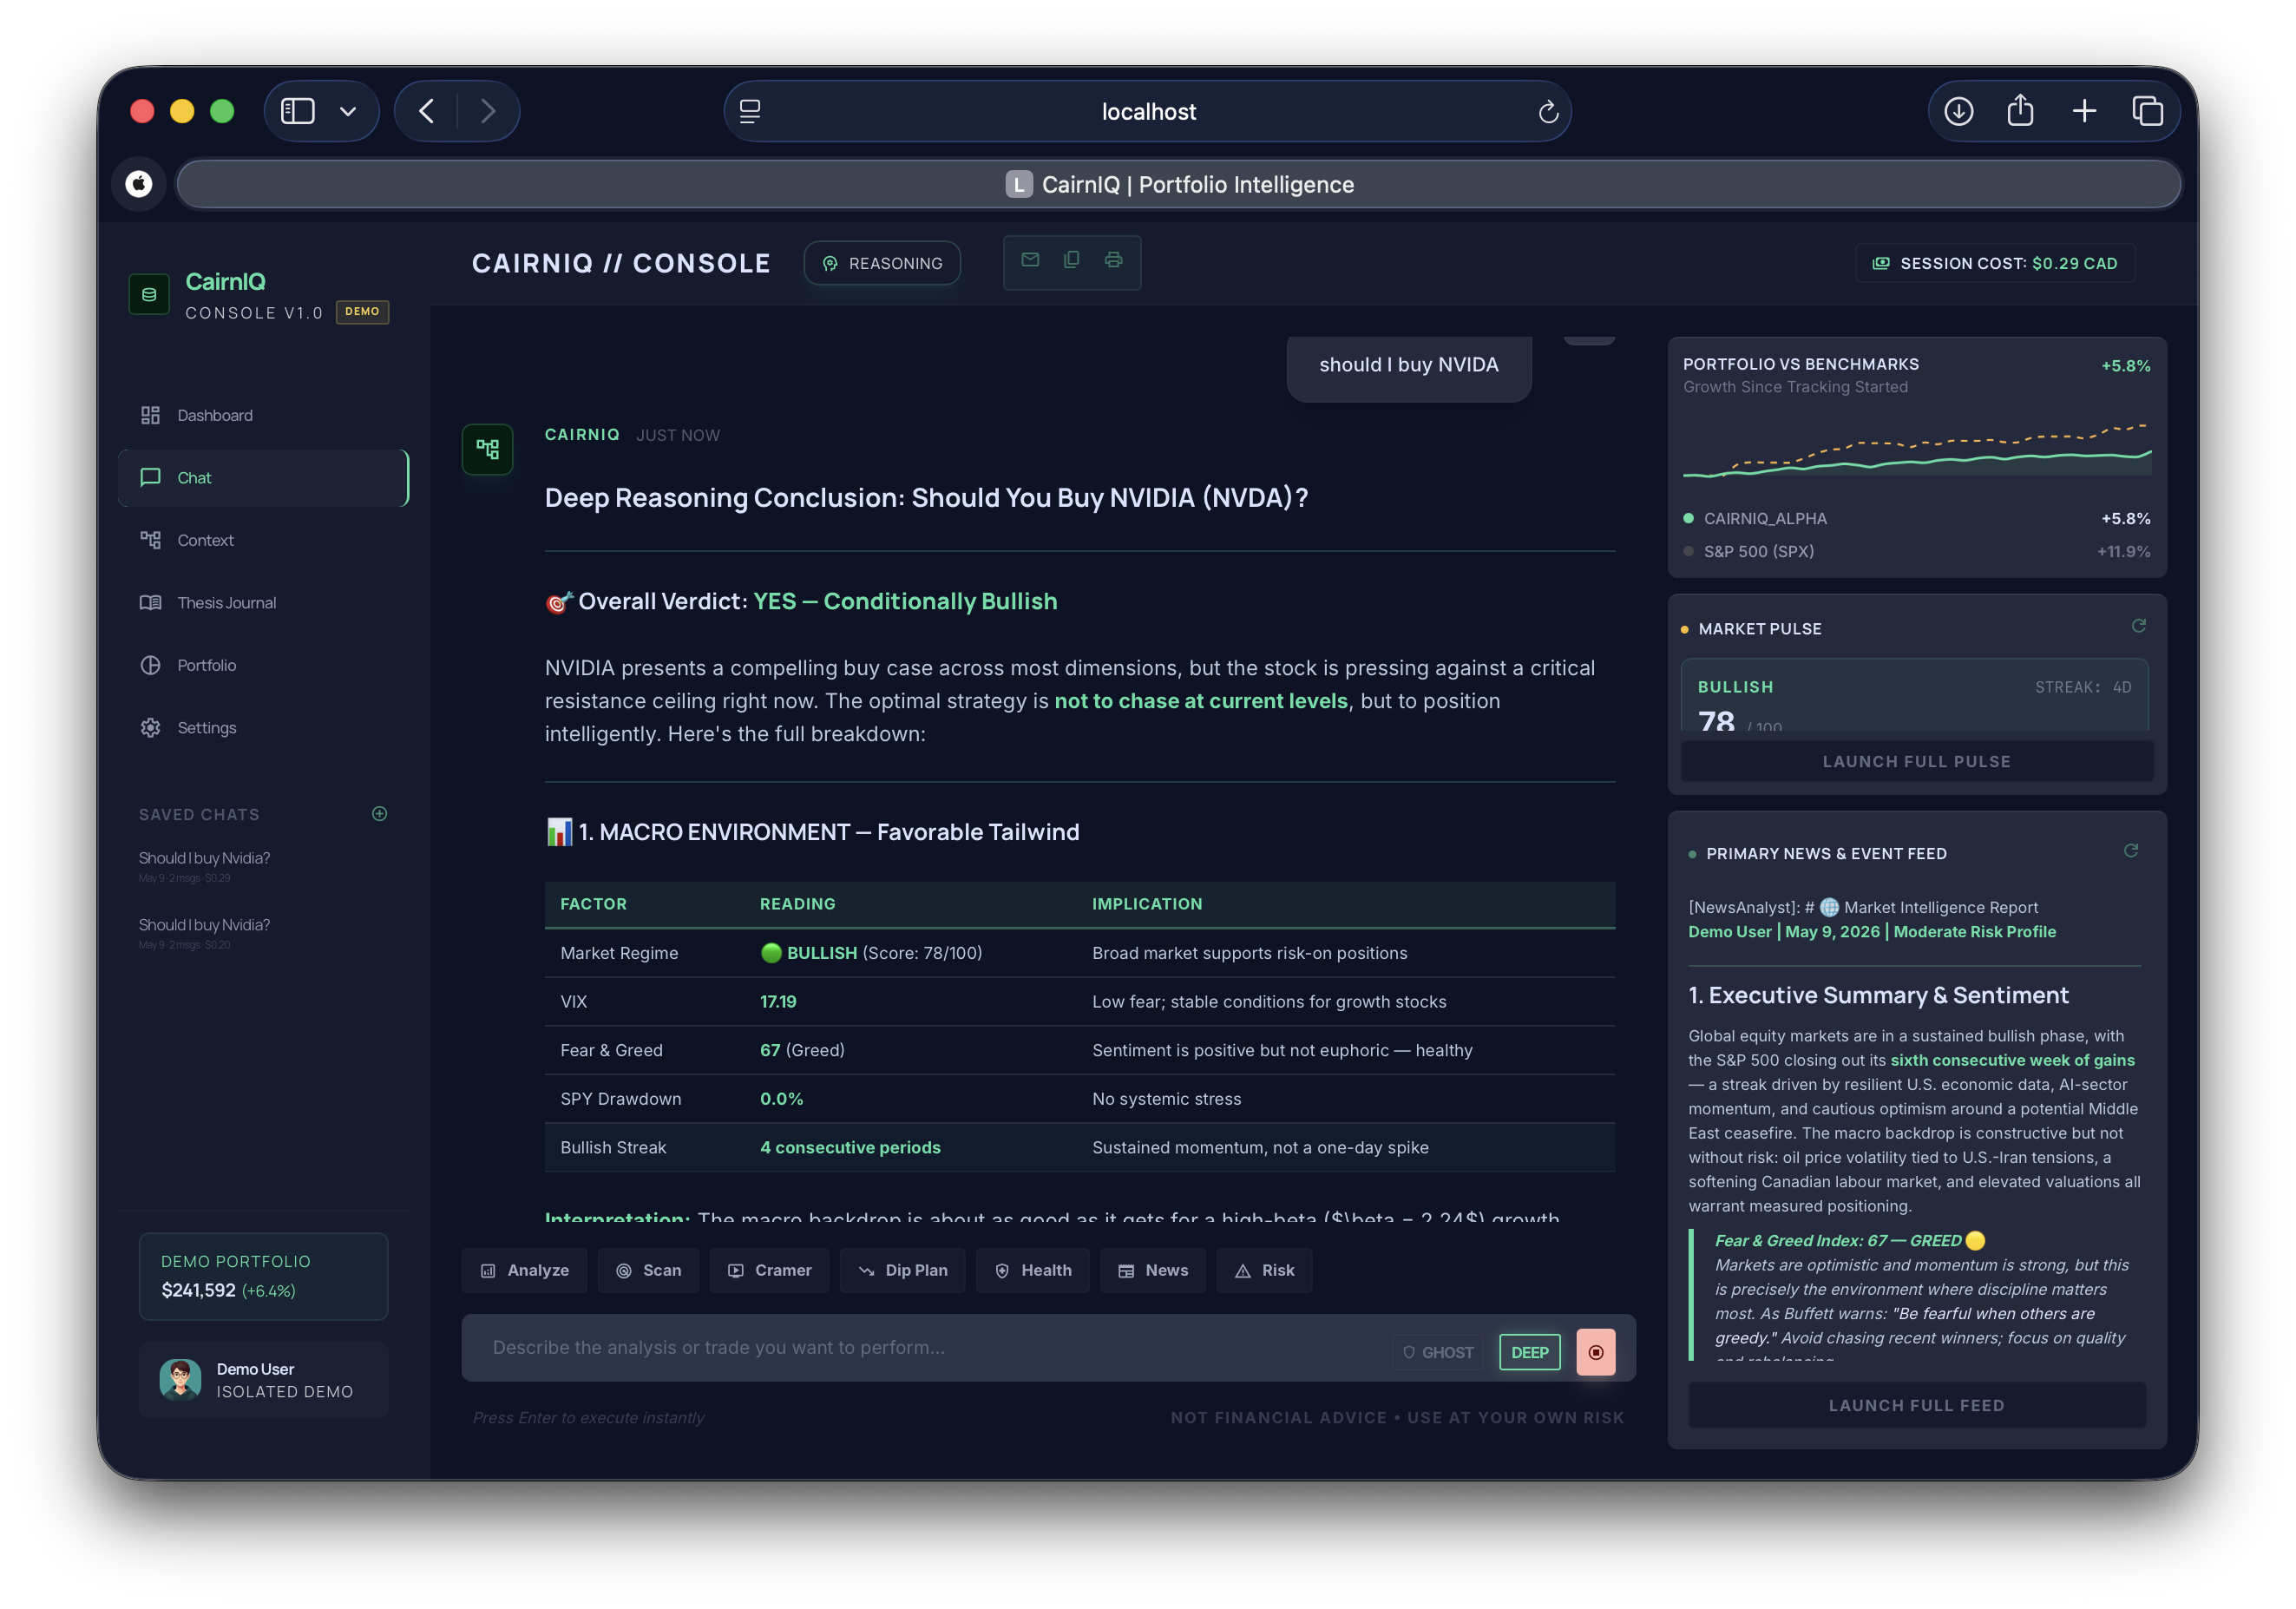
Task: Click Launch Full Pulse button
Action: tap(1916, 762)
